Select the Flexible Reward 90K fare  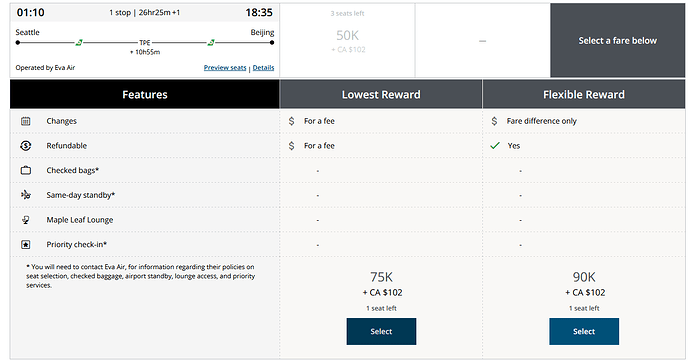click(584, 332)
